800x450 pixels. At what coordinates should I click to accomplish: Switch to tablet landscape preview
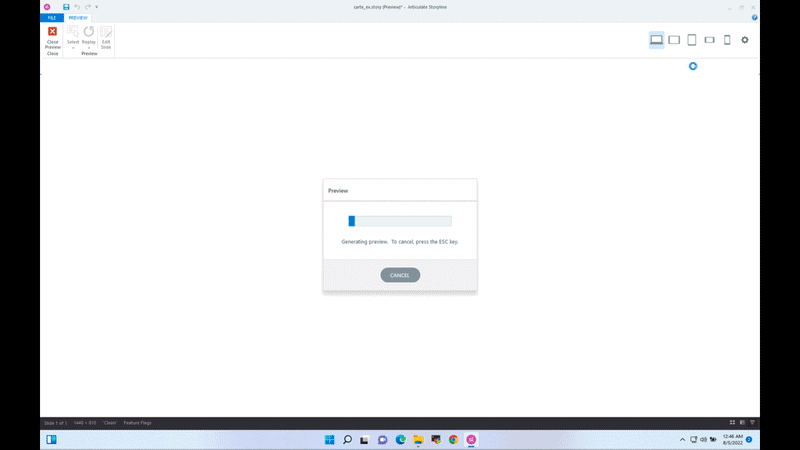point(674,40)
